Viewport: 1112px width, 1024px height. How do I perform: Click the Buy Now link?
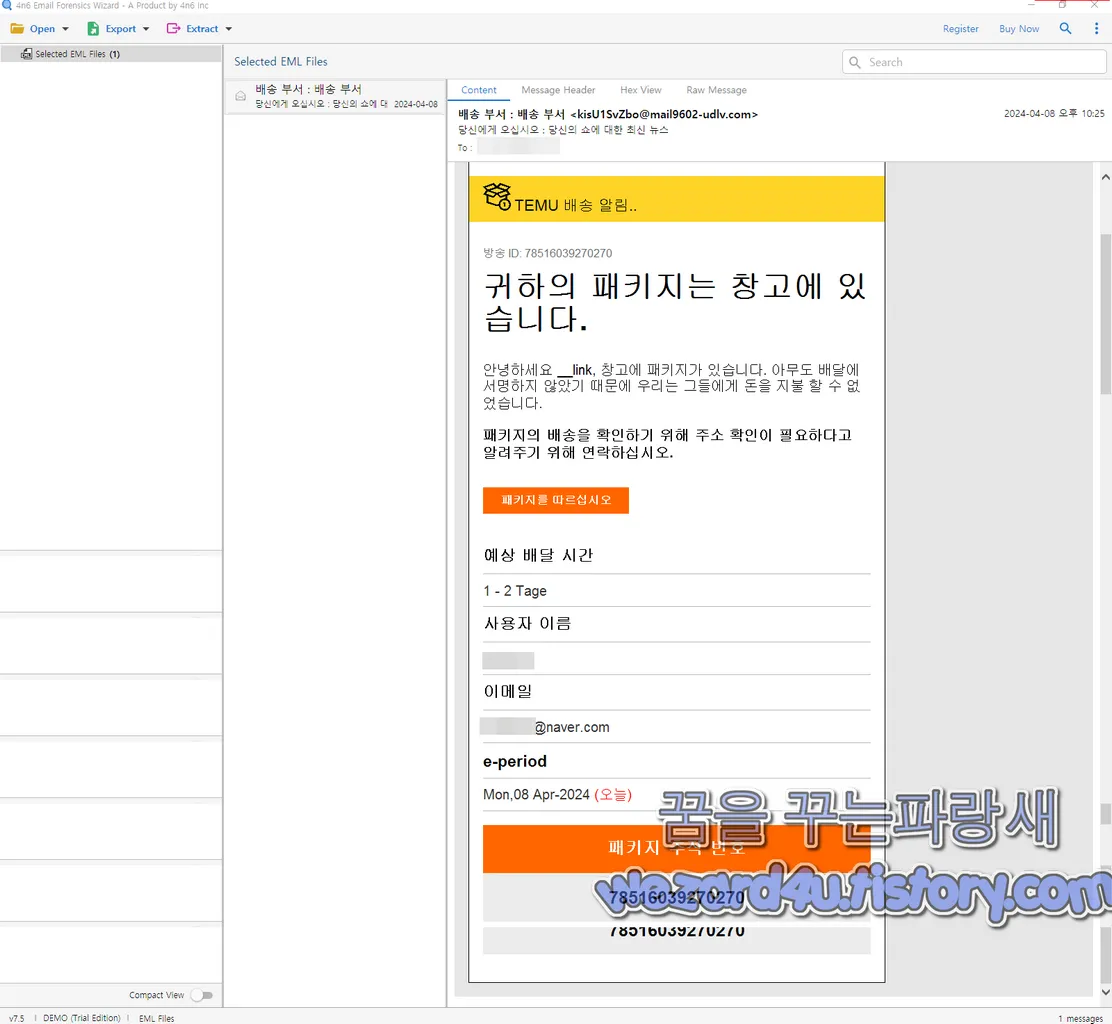[x=1019, y=29]
